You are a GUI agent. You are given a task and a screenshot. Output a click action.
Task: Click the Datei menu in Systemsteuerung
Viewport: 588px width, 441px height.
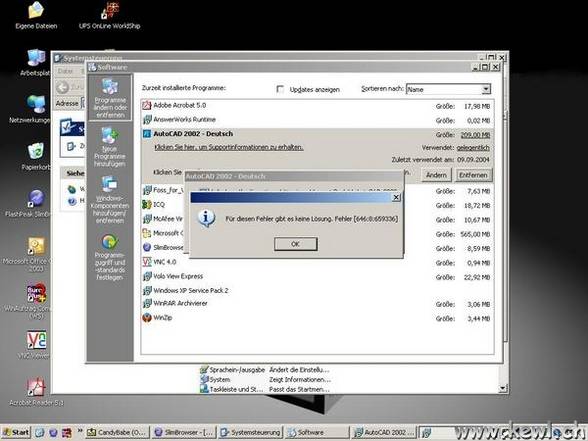(65, 70)
